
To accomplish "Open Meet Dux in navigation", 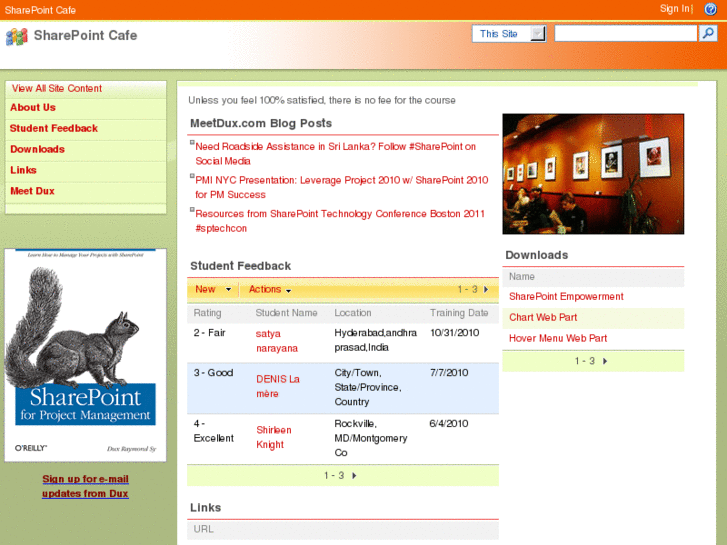I will click(x=32, y=191).
